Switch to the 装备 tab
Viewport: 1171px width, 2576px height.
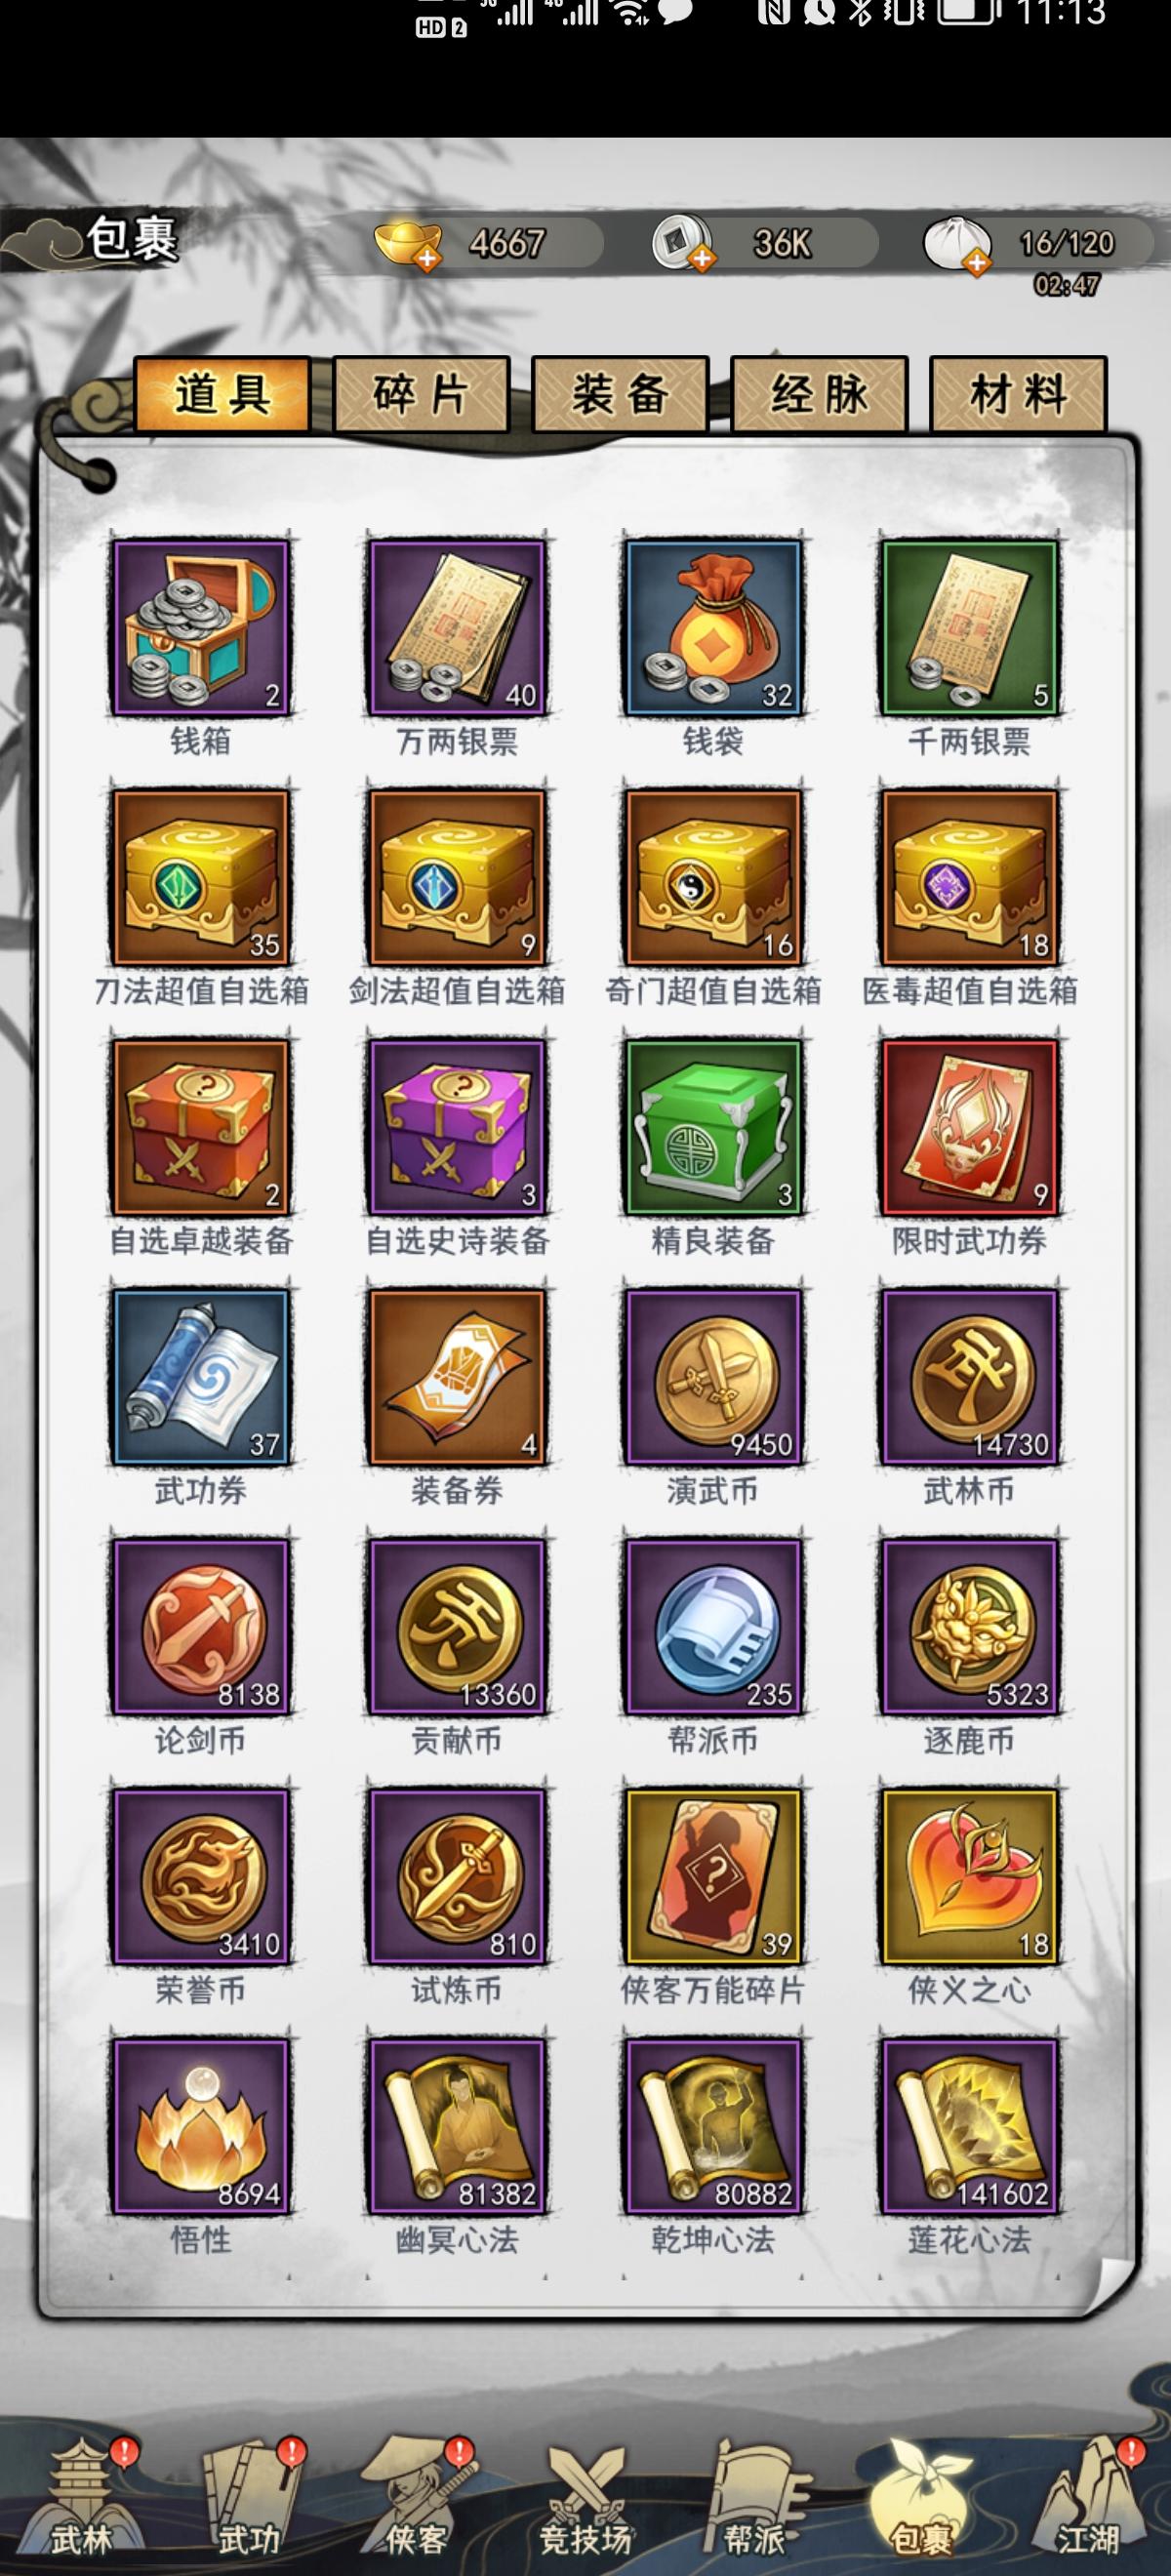click(x=620, y=394)
